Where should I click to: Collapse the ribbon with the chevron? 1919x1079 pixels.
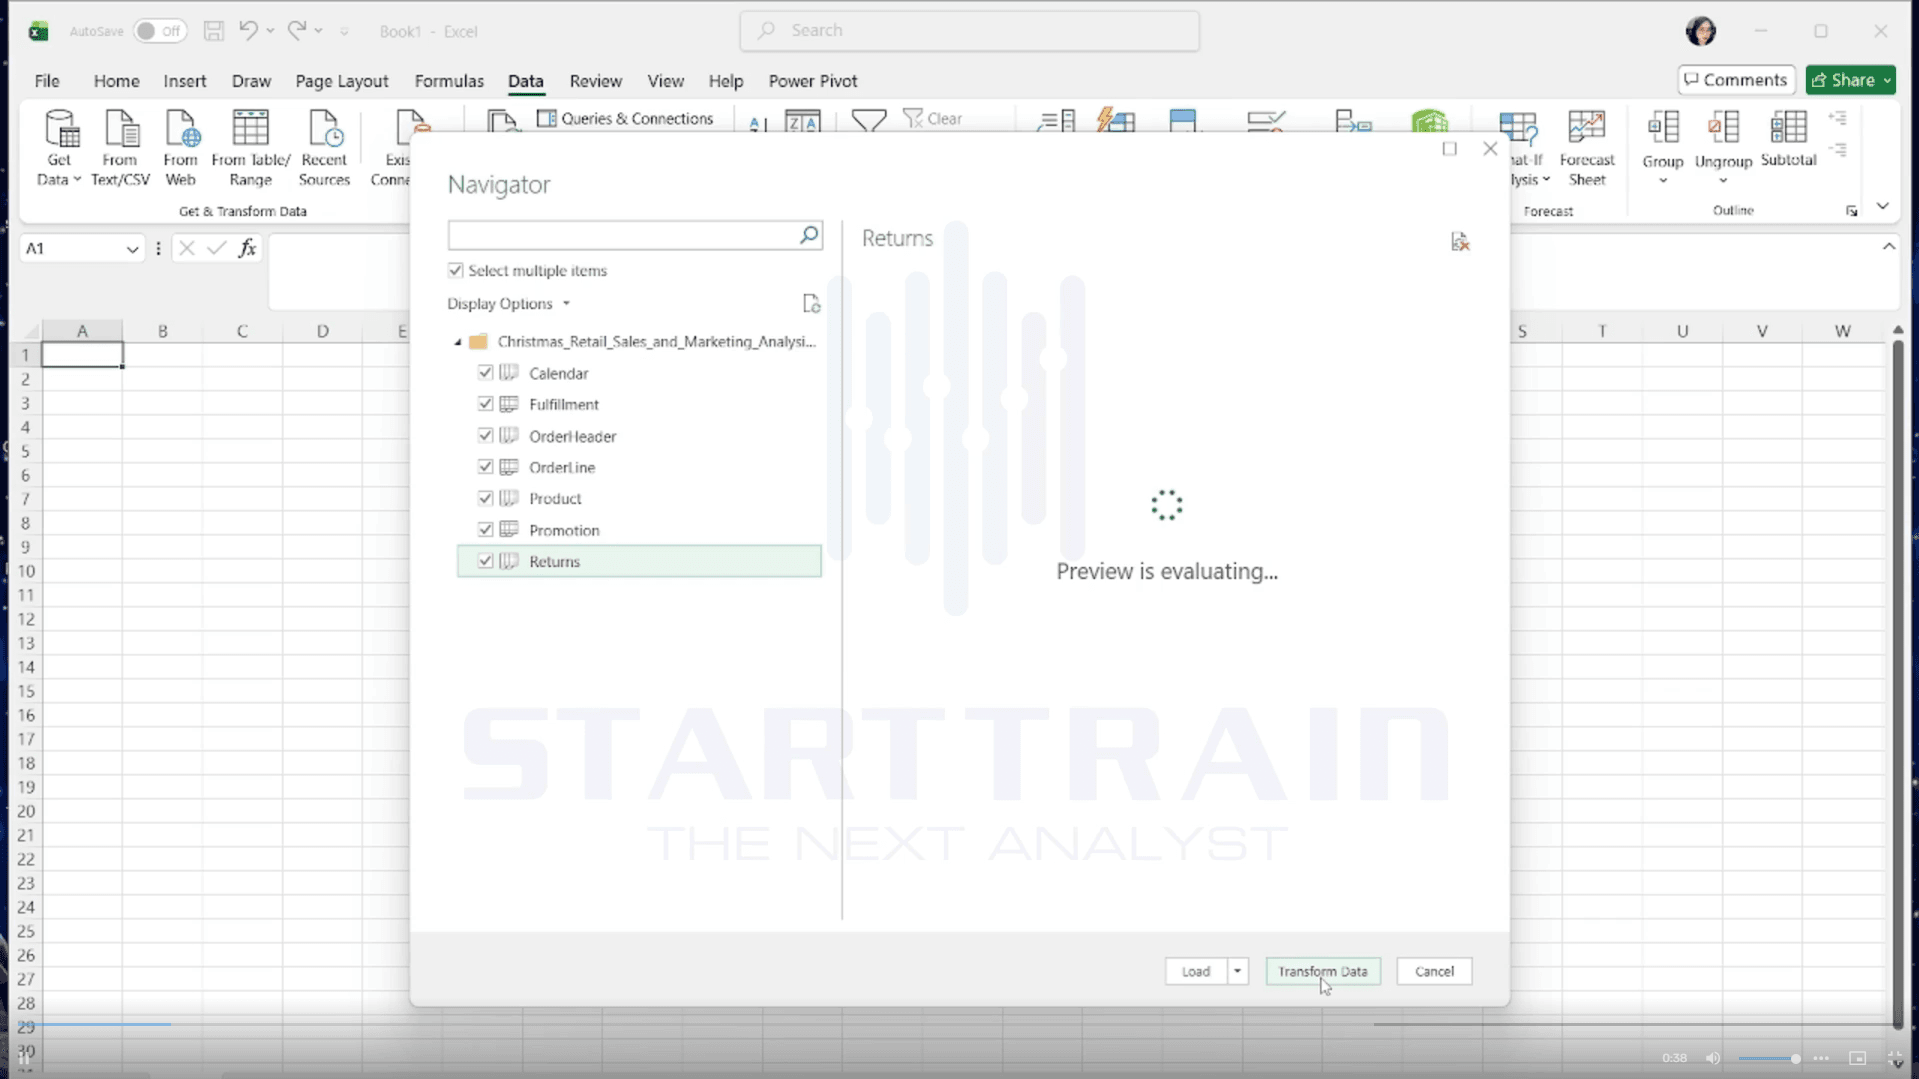[1882, 206]
